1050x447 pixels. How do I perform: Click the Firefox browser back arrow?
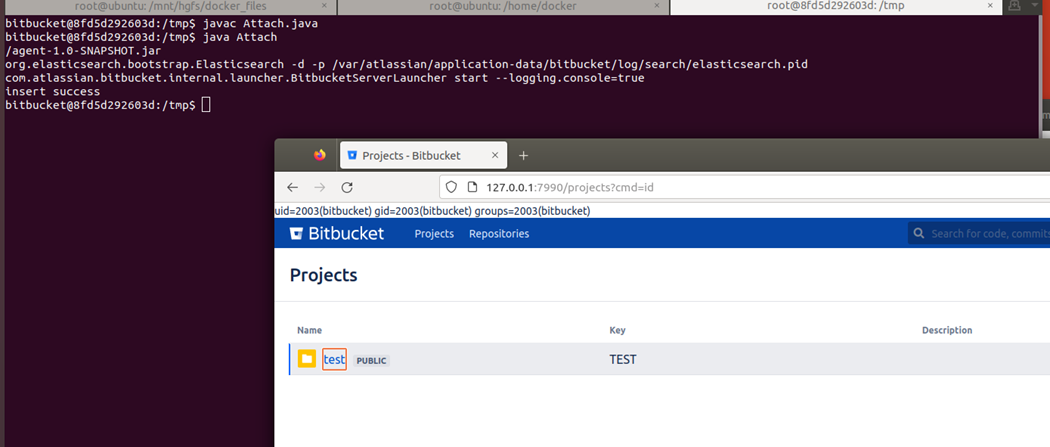293,187
